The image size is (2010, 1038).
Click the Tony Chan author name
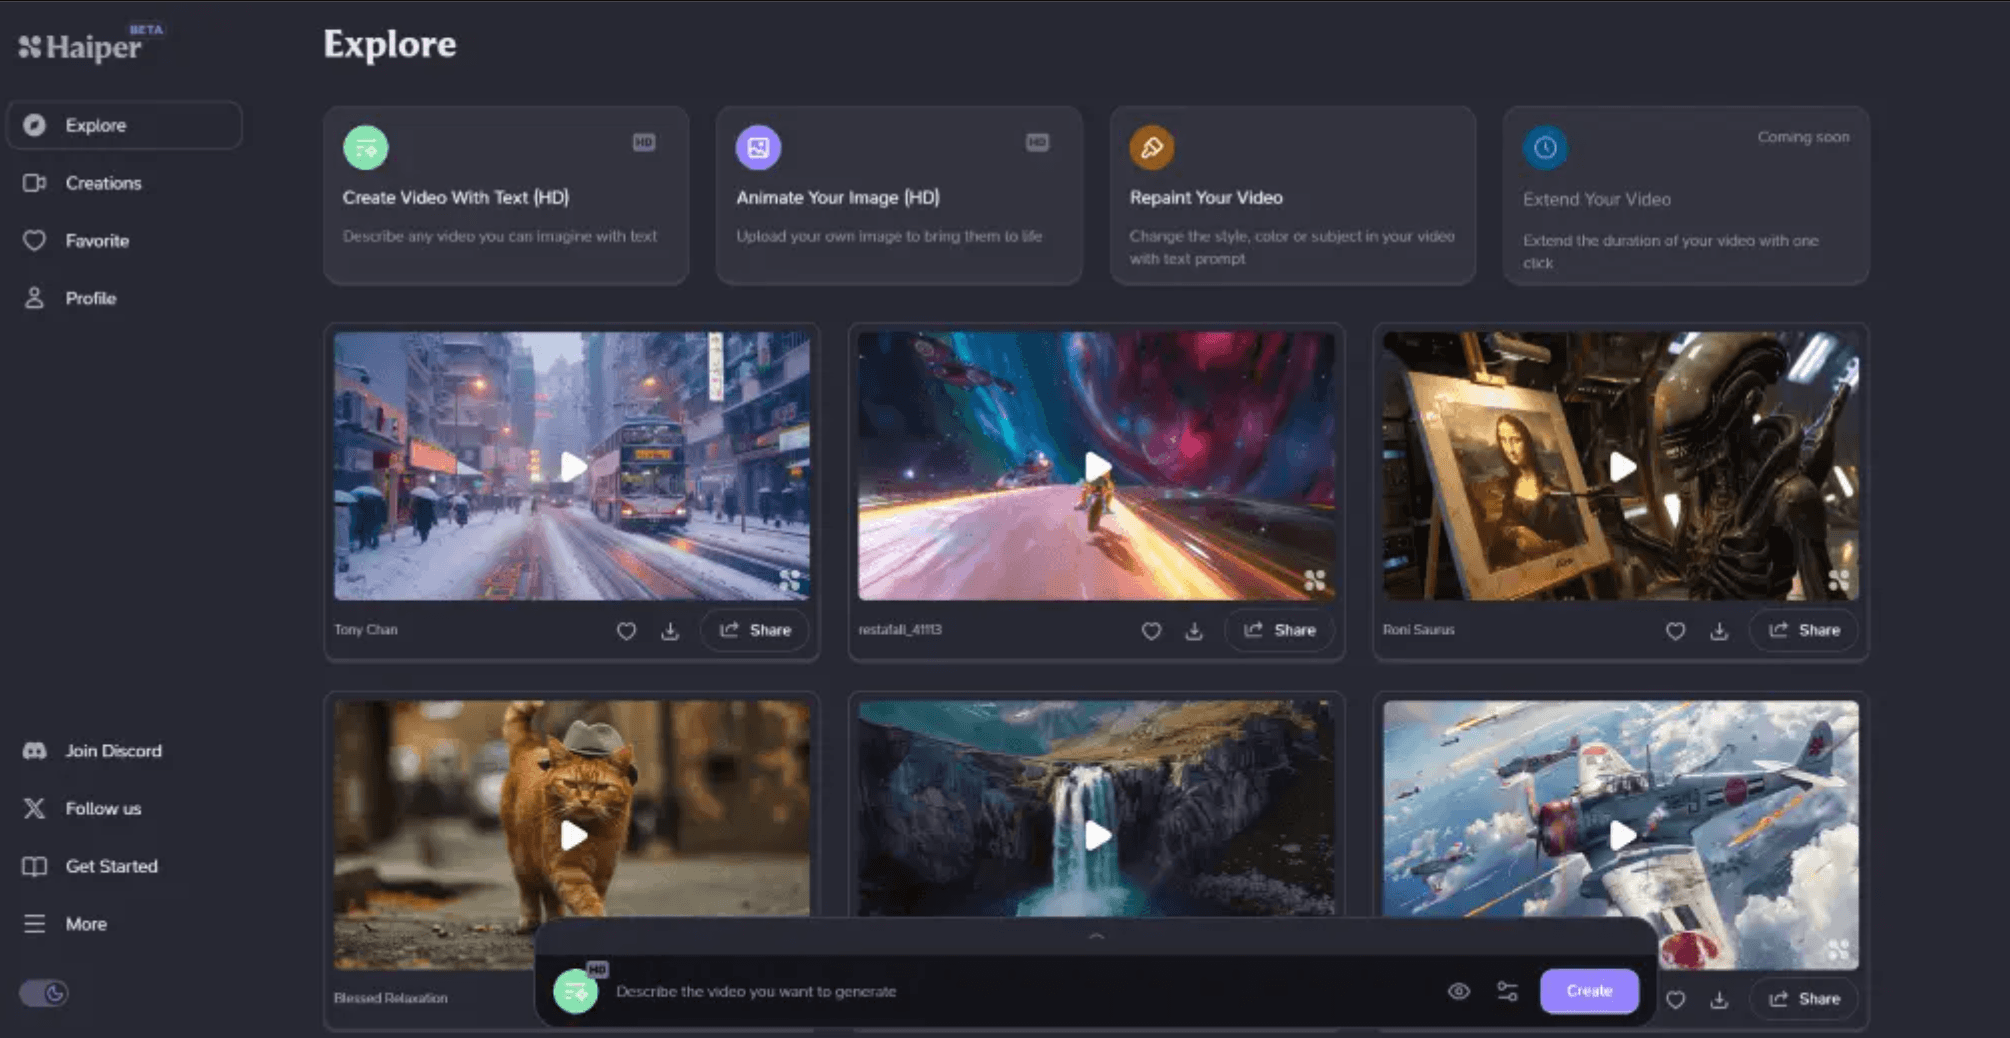(x=366, y=630)
